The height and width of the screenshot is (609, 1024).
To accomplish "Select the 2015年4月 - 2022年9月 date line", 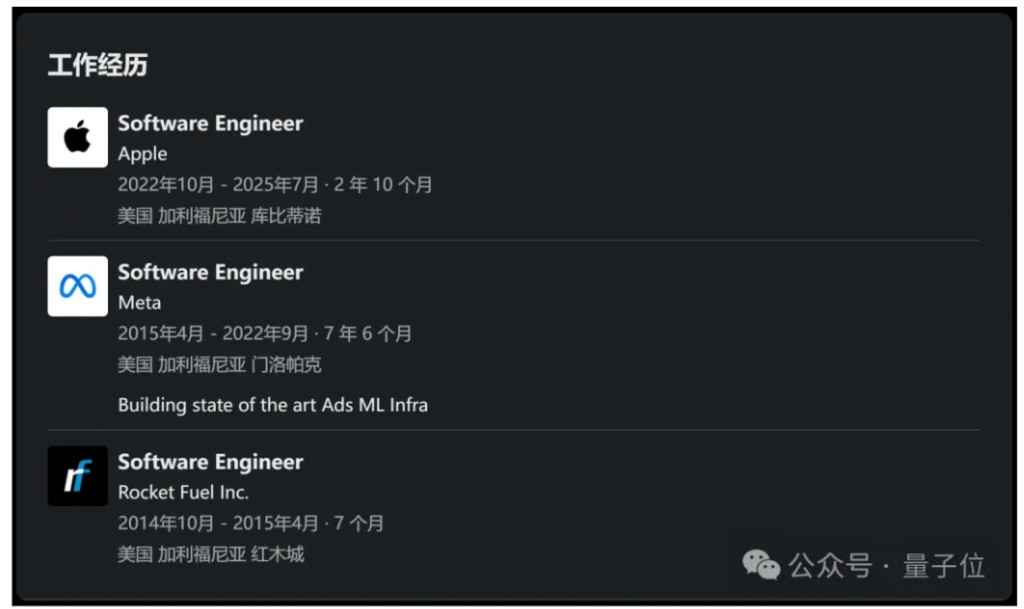I will click(218, 333).
